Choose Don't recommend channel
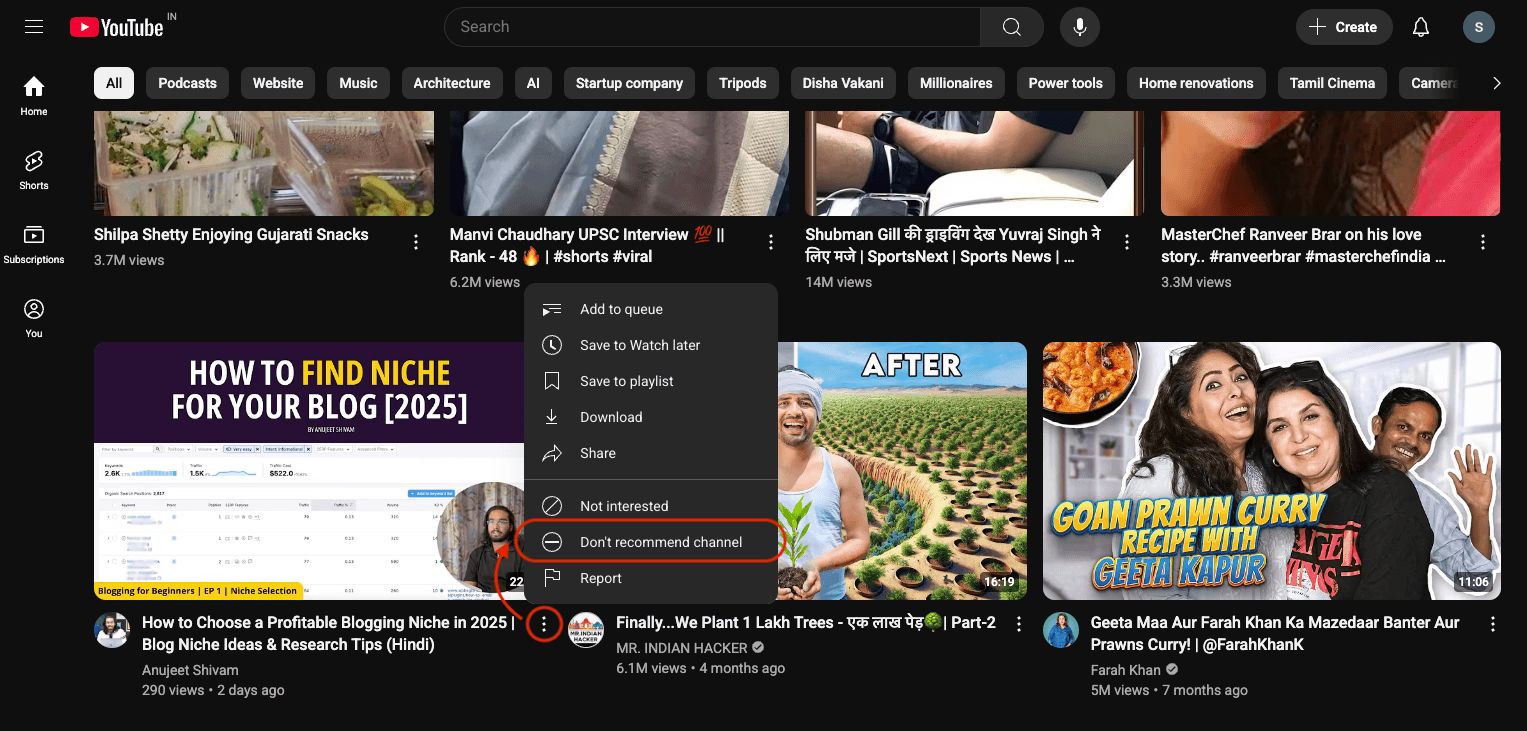This screenshot has width=1527, height=731. pyautogui.click(x=651, y=542)
